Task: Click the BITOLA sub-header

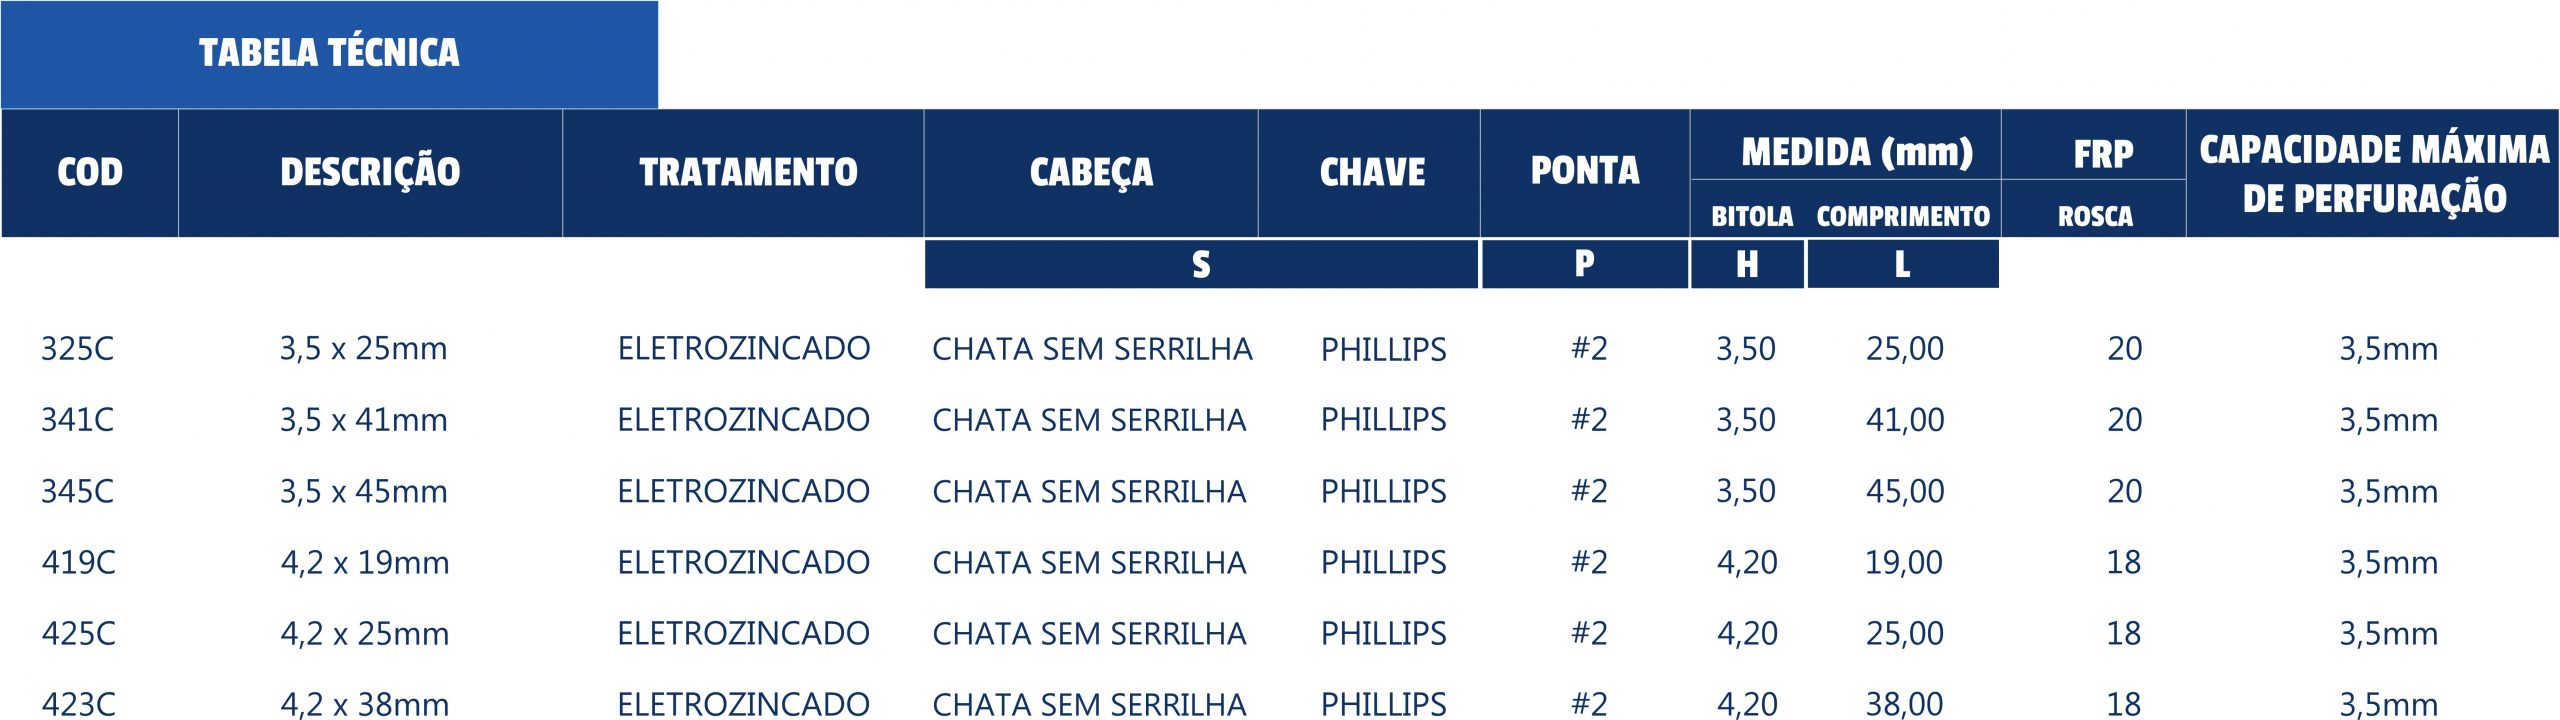Action: pos(1751,216)
